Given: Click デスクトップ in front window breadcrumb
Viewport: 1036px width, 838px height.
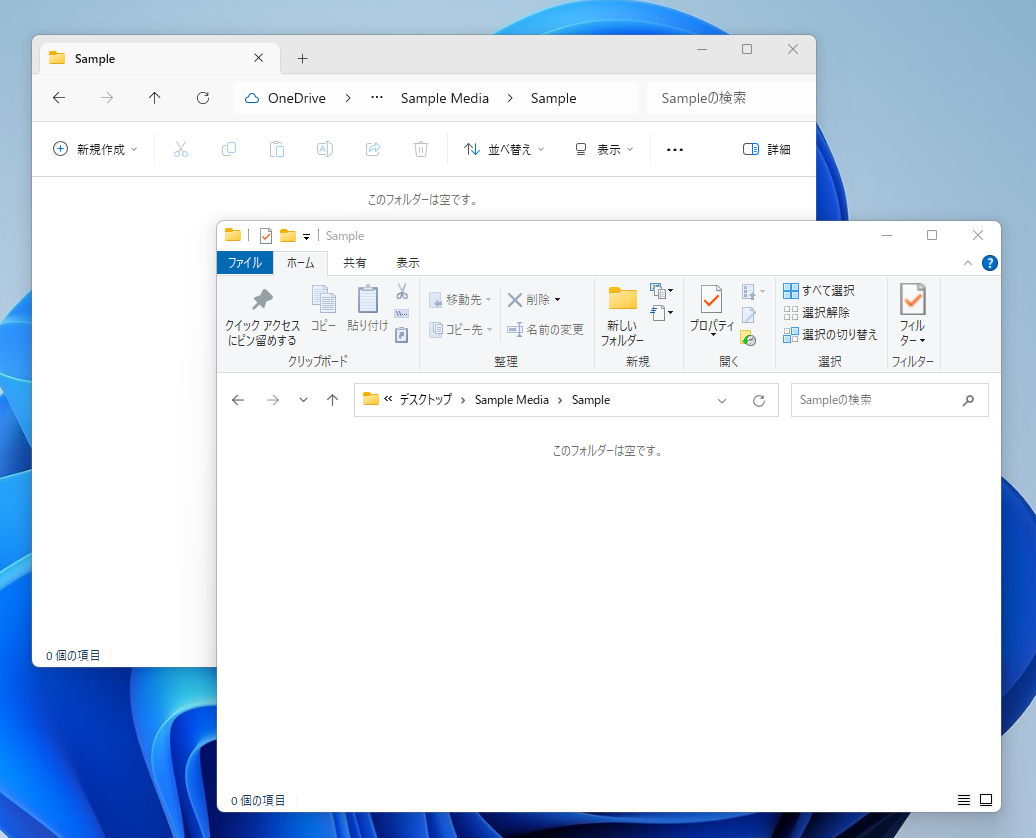Looking at the screenshot, I should pyautogui.click(x=426, y=400).
